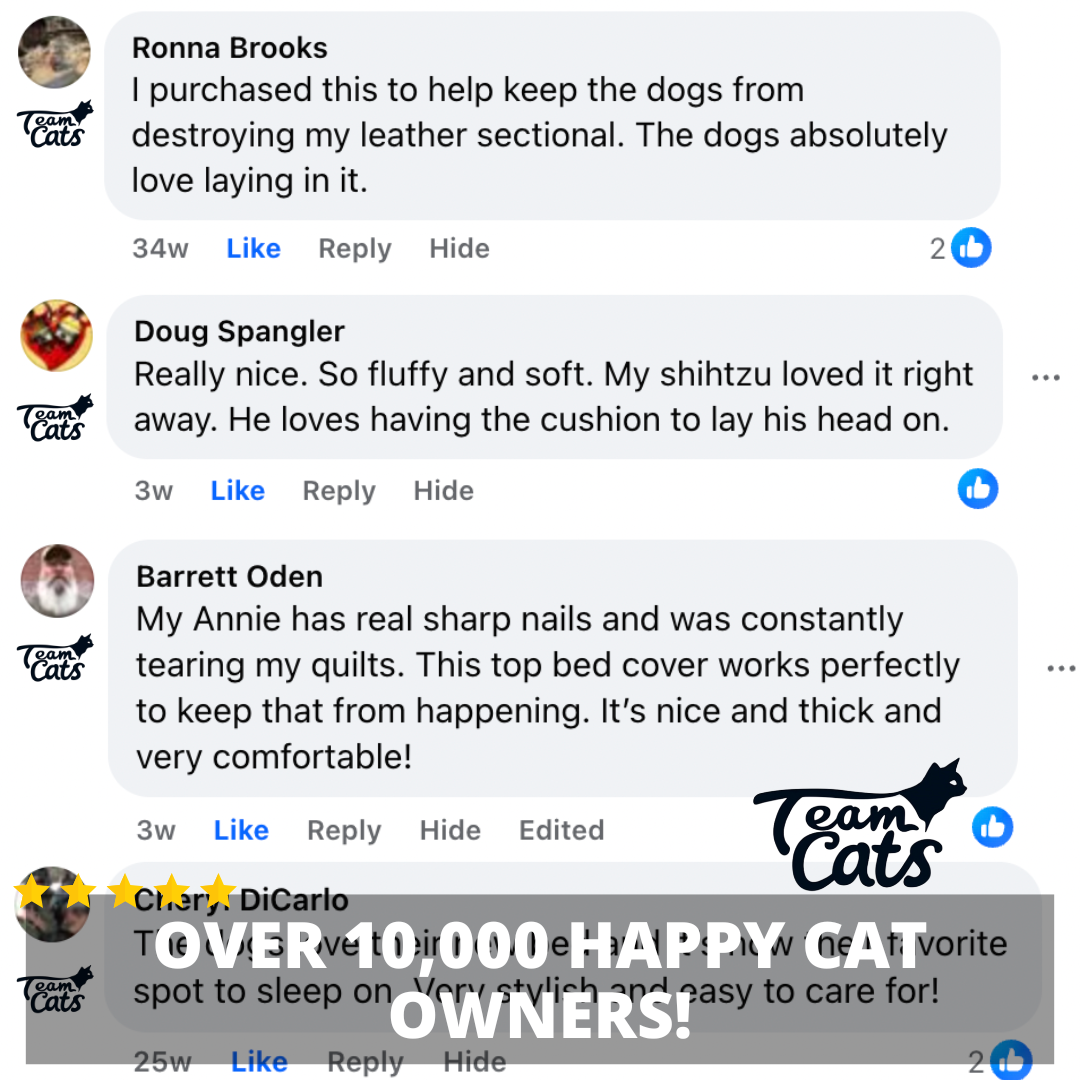
Task: Open Barrett Oden's profile photo
Action: click(x=57, y=581)
